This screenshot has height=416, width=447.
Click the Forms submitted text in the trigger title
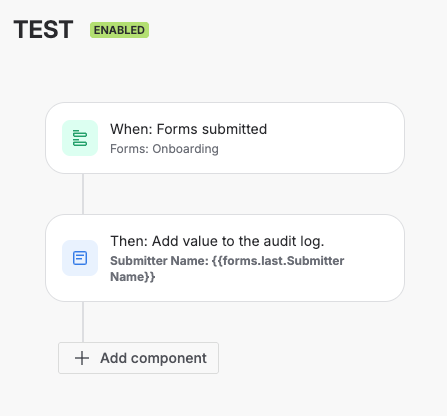pos(212,129)
